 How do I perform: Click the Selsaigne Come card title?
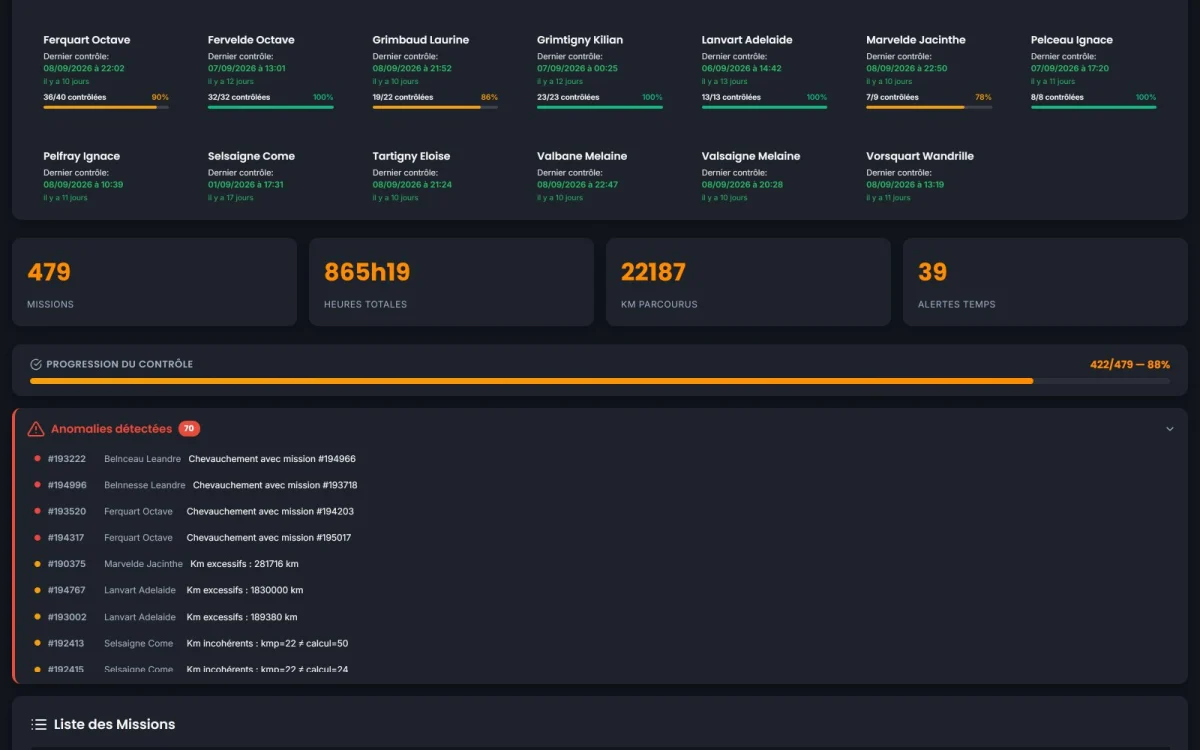251,156
